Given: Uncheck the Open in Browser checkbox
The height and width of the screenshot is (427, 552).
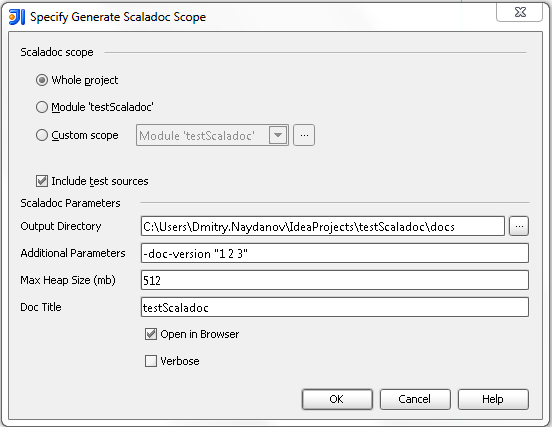Looking at the screenshot, I should (151, 334).
